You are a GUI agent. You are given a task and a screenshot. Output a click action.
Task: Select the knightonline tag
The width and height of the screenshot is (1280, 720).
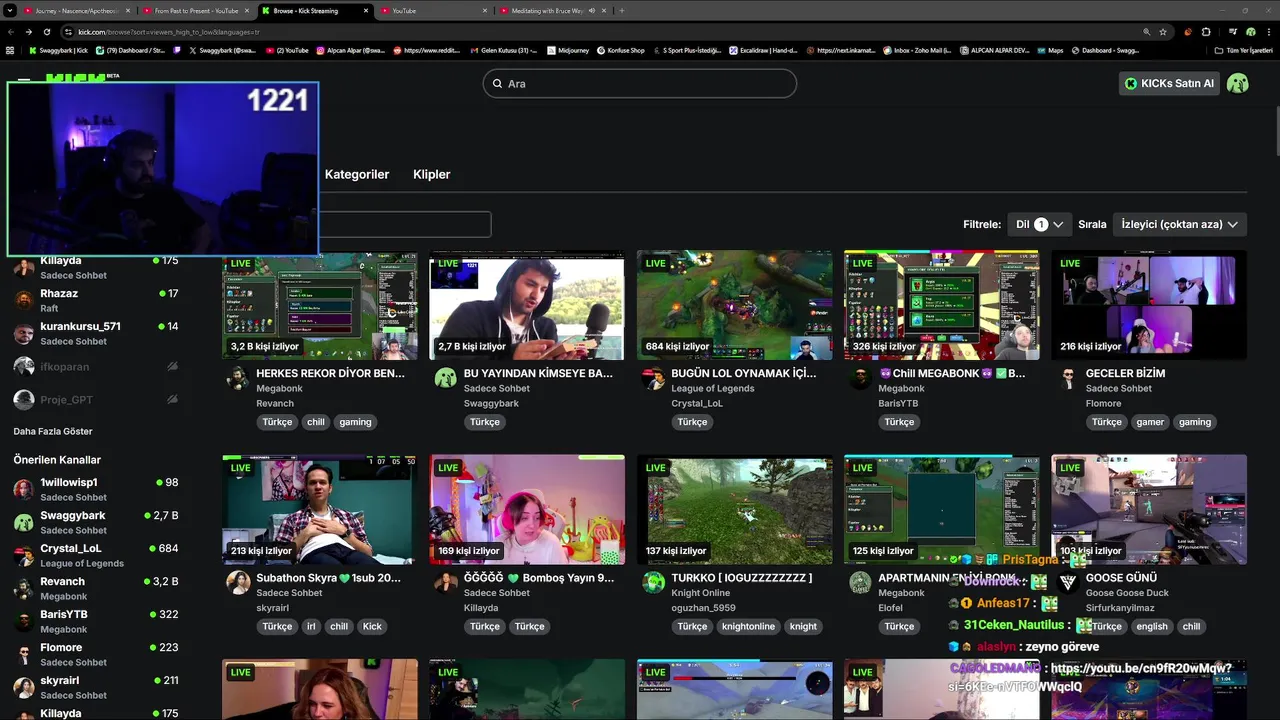748,626
